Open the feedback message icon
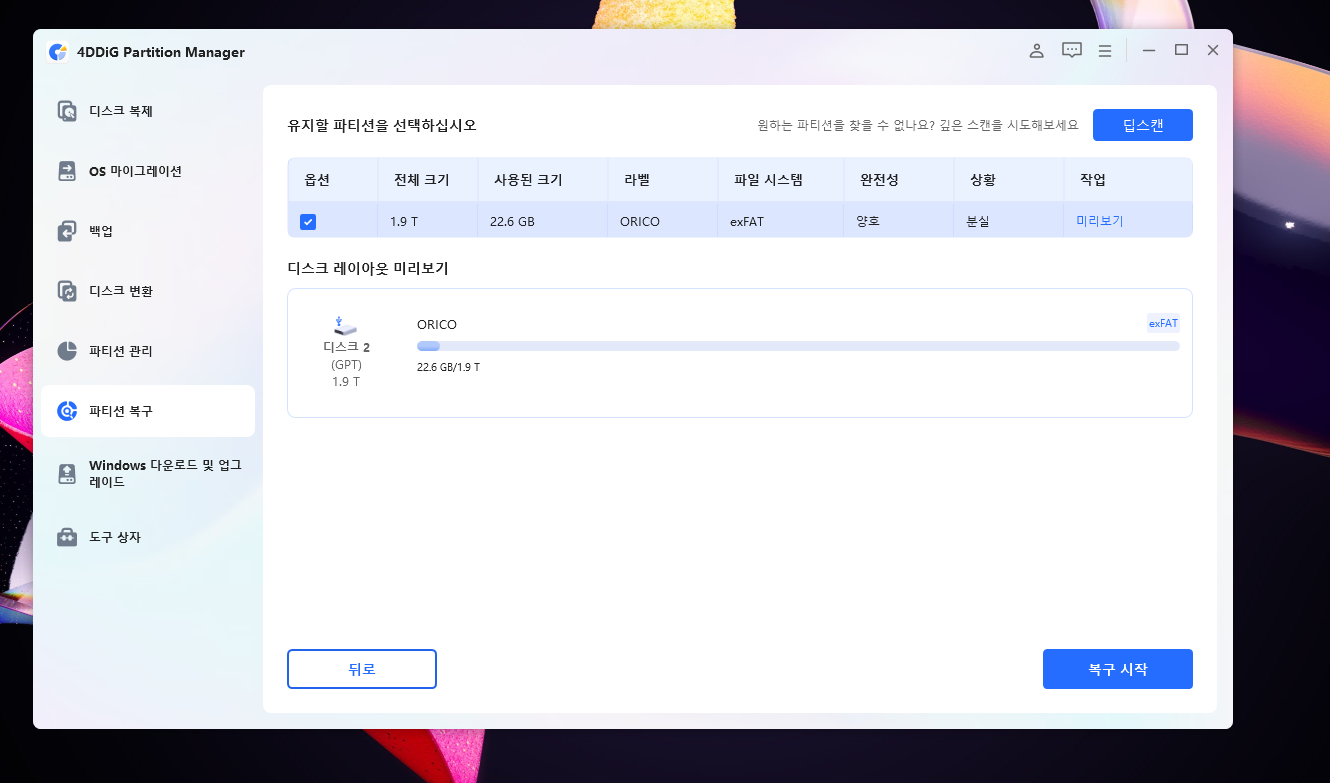 pos(1072,50)
